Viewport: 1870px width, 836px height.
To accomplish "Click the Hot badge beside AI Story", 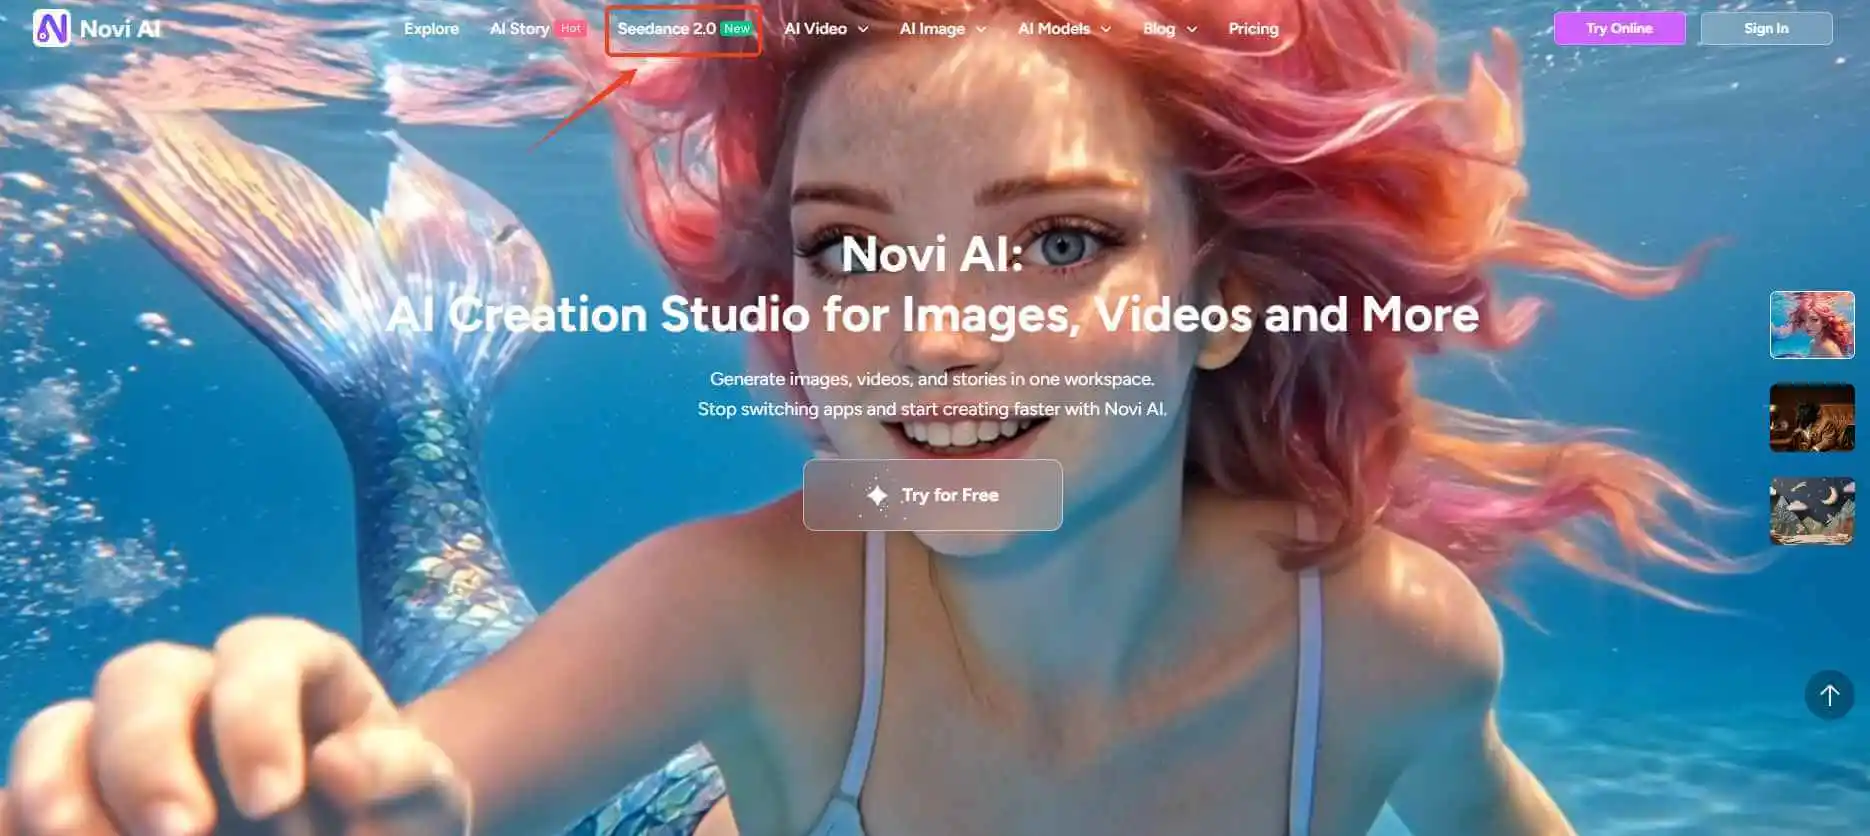I will click(x=571, y=29).
